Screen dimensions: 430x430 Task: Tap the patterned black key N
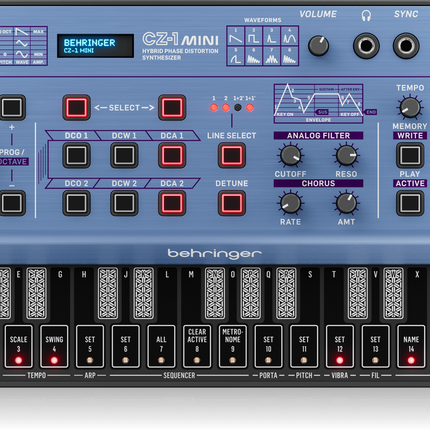pyautogui.click(x=215, y=292)
